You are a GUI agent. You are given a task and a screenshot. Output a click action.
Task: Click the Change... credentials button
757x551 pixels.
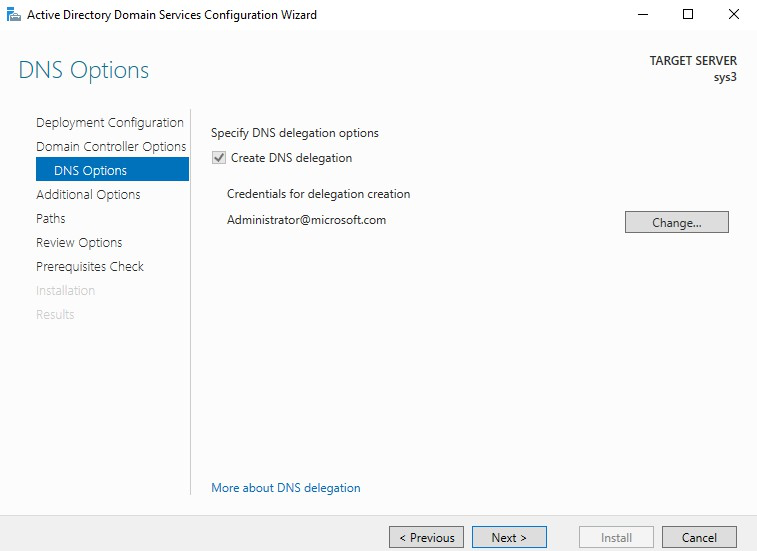pos(676,222)
